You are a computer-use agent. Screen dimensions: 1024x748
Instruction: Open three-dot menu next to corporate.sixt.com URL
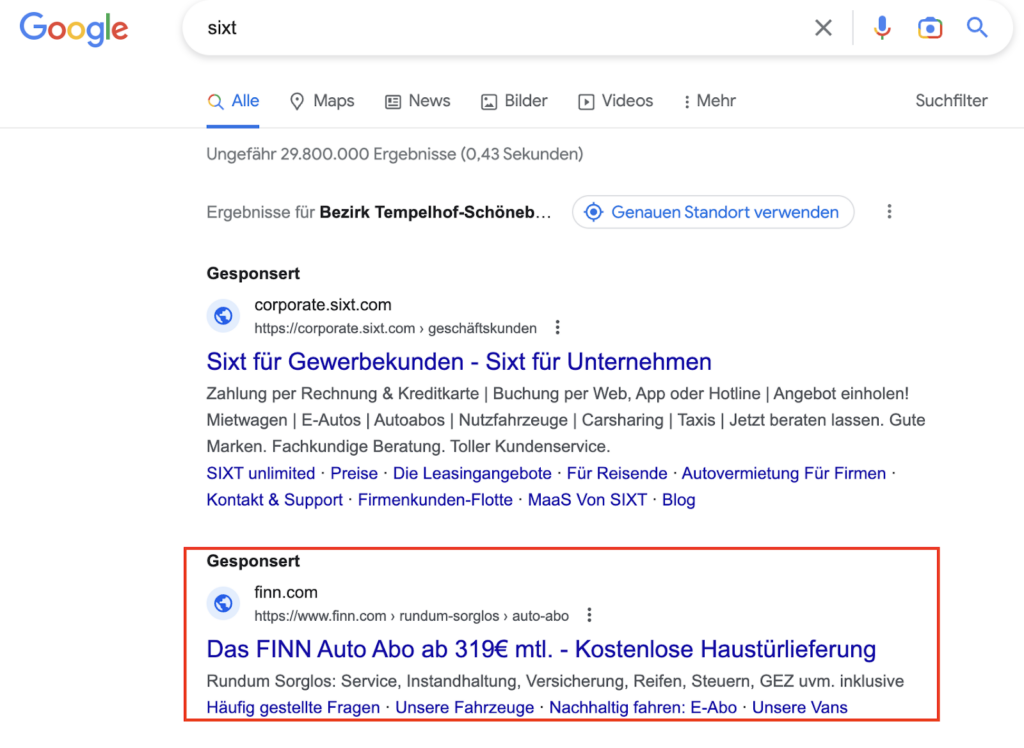pos(557,327)
